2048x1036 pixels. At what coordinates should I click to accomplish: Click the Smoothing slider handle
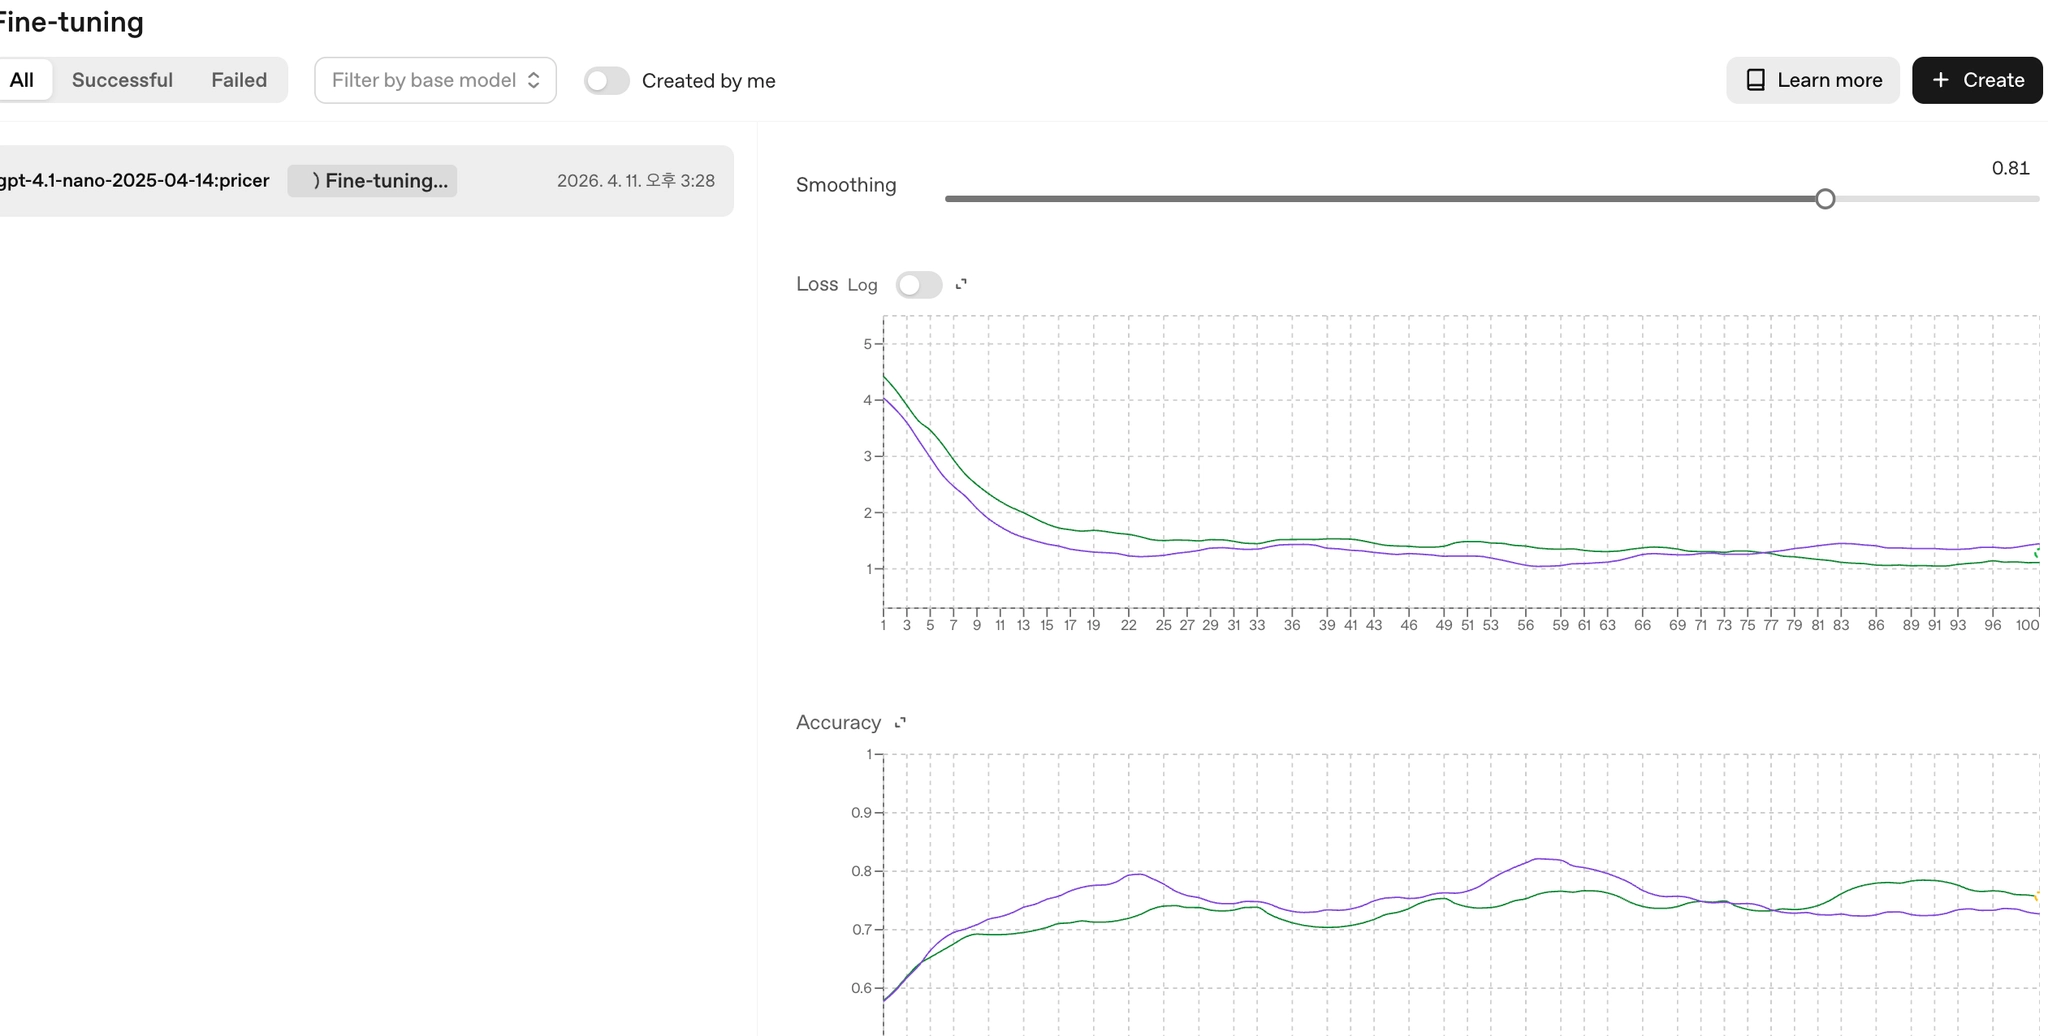[x=1825, y=199]
